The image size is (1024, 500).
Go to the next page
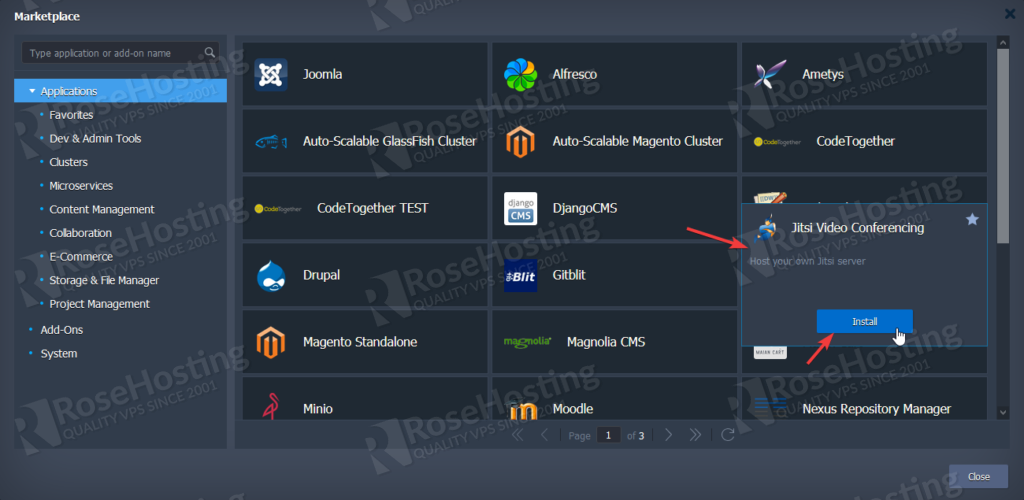(668, 435)
